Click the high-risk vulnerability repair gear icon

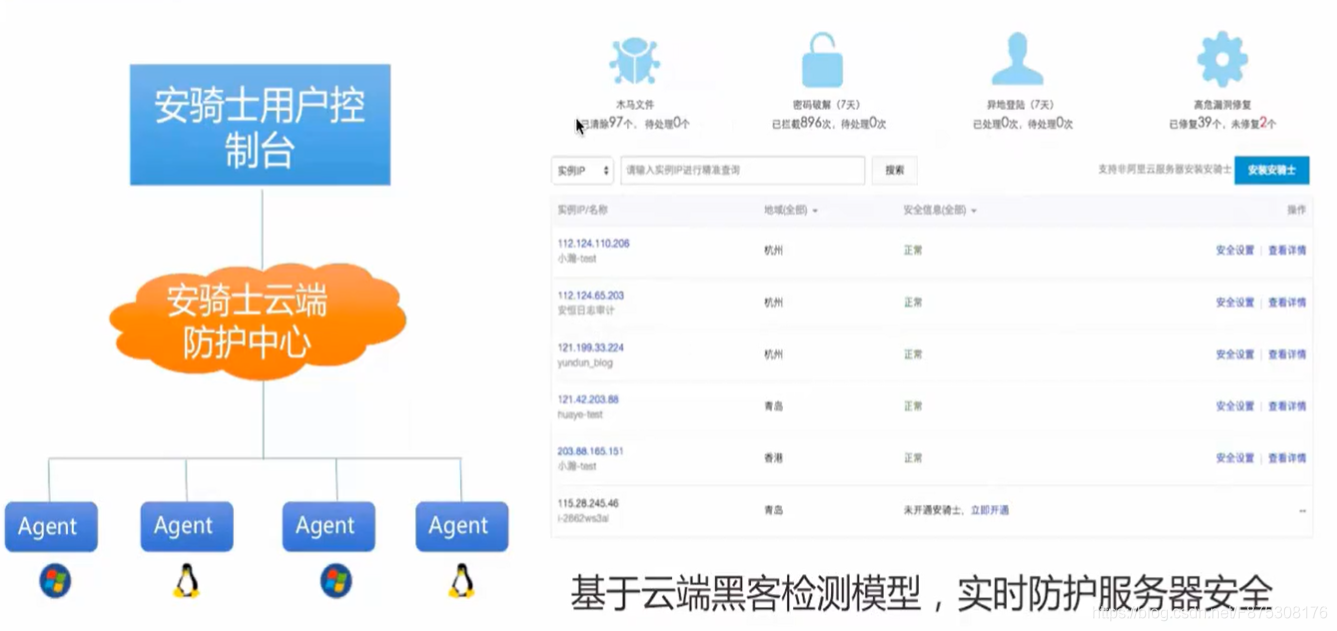click(x=1222, y=60)
